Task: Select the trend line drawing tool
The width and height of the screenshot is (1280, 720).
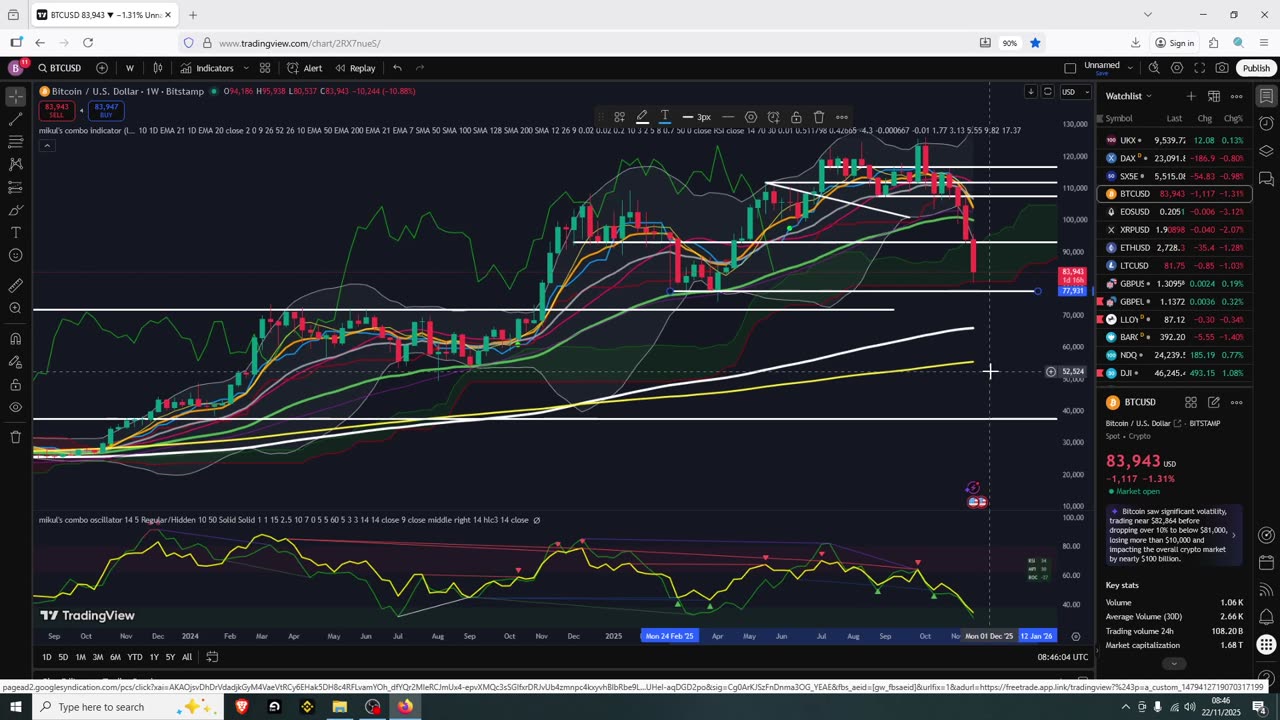Action: click(x=15, y=119)
